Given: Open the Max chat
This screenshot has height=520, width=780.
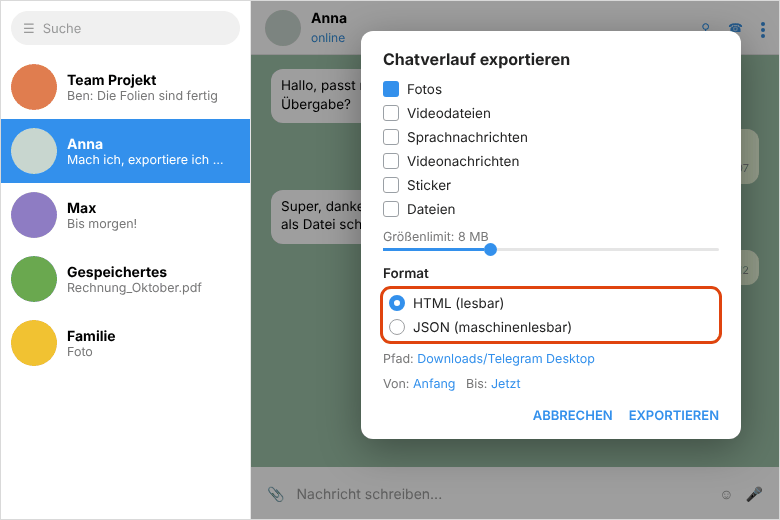Looking at the screenshot, I should [x=125, y=215].
